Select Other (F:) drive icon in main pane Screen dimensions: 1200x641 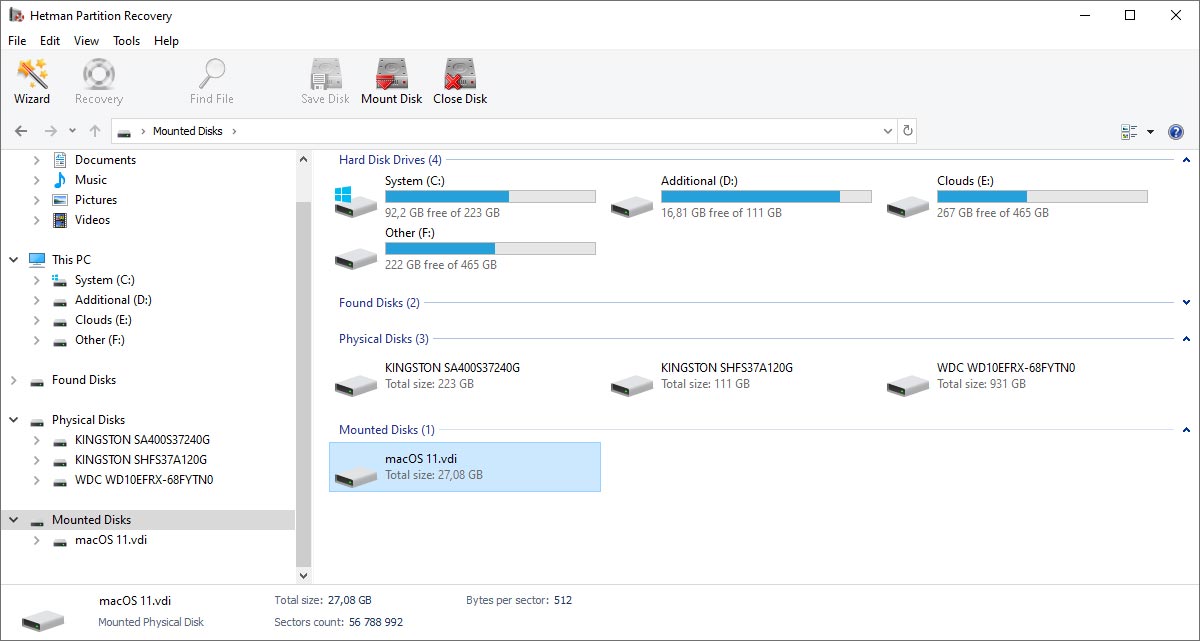click(x=356, y=258)
